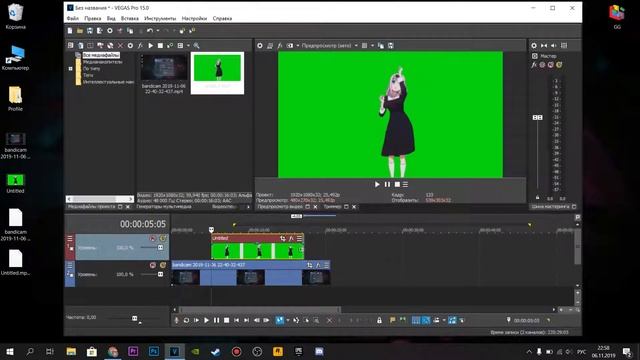Image resolution: width=640 pixels, height=360 pixels.
Task: Open Event FX on Untitled event
Action: coord(291,238)
